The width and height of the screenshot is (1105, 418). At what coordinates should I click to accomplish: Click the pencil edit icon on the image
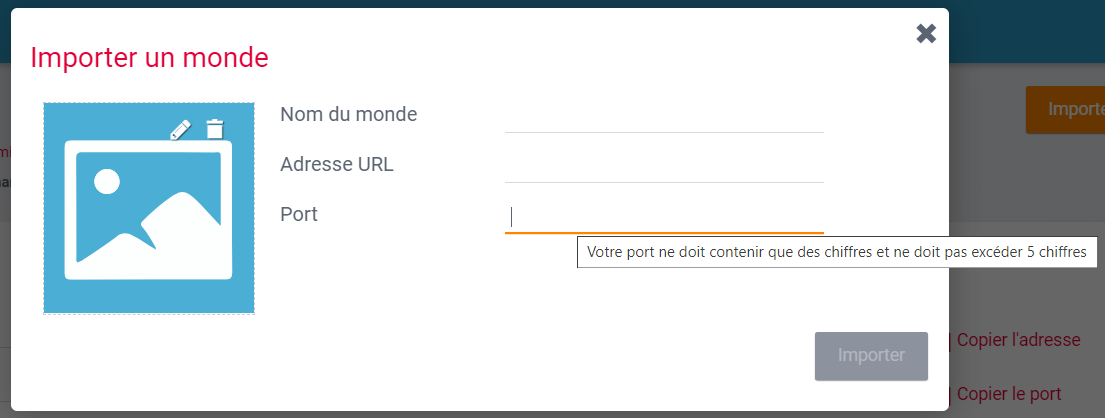click(x=180, y=129)
